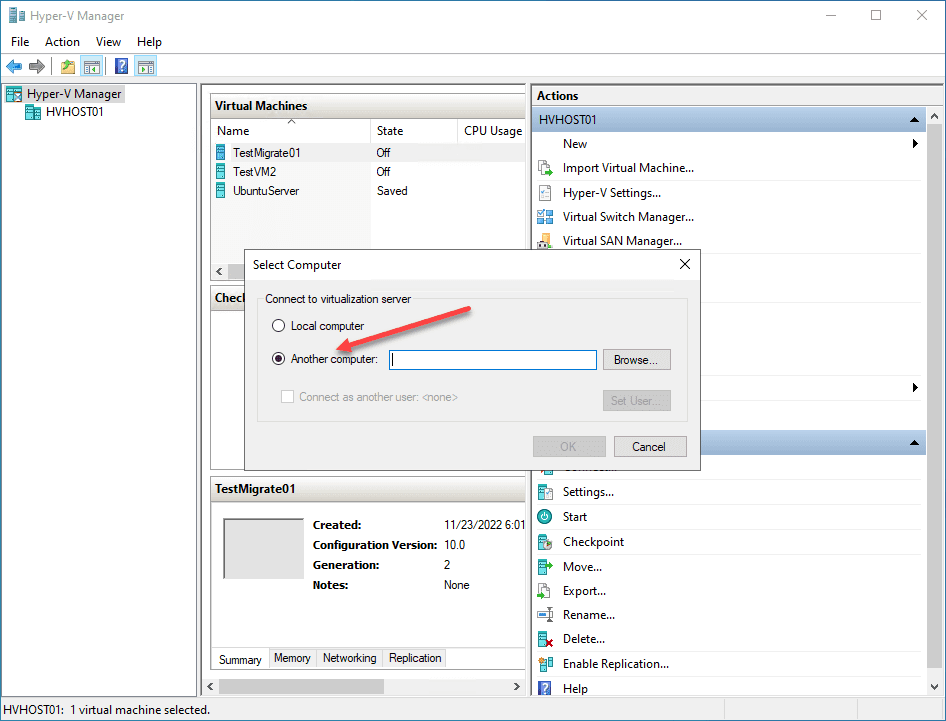Viewport: 946px width, 721px height.
Task: Click Actions pane scroll down arrow
Action: pos(934,687)
